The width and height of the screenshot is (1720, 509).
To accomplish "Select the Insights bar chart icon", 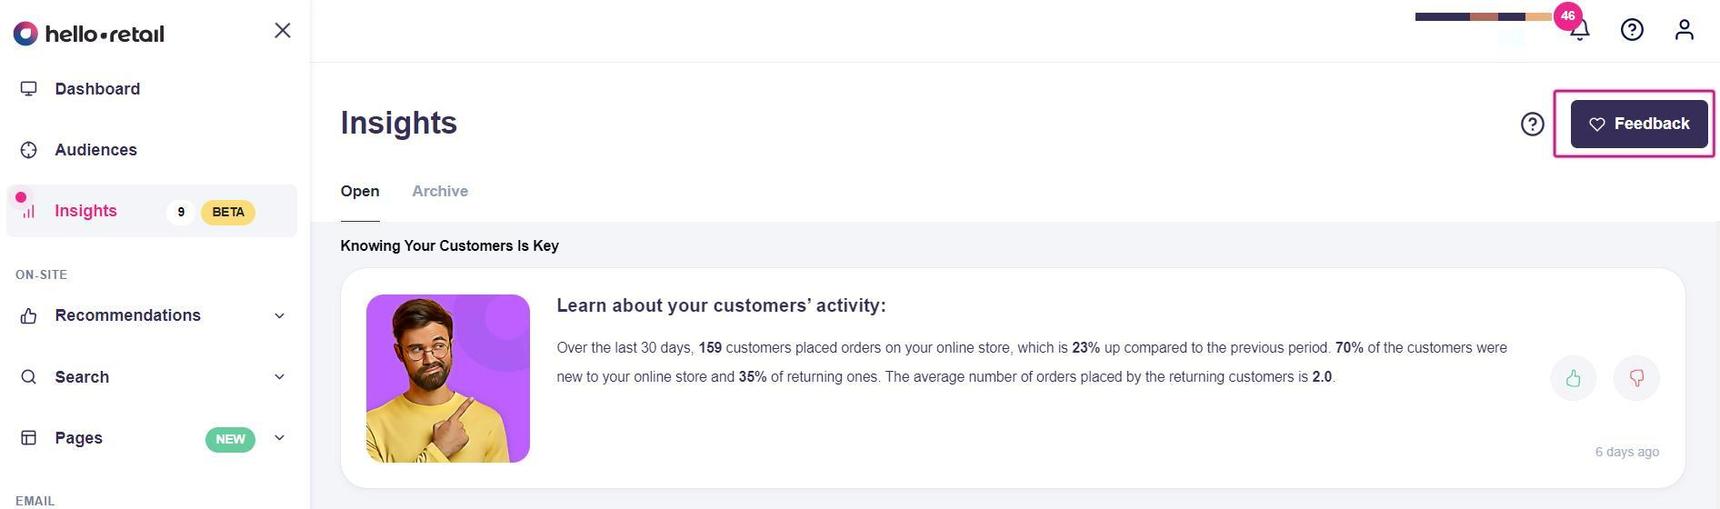I will (x=29, y=211).
